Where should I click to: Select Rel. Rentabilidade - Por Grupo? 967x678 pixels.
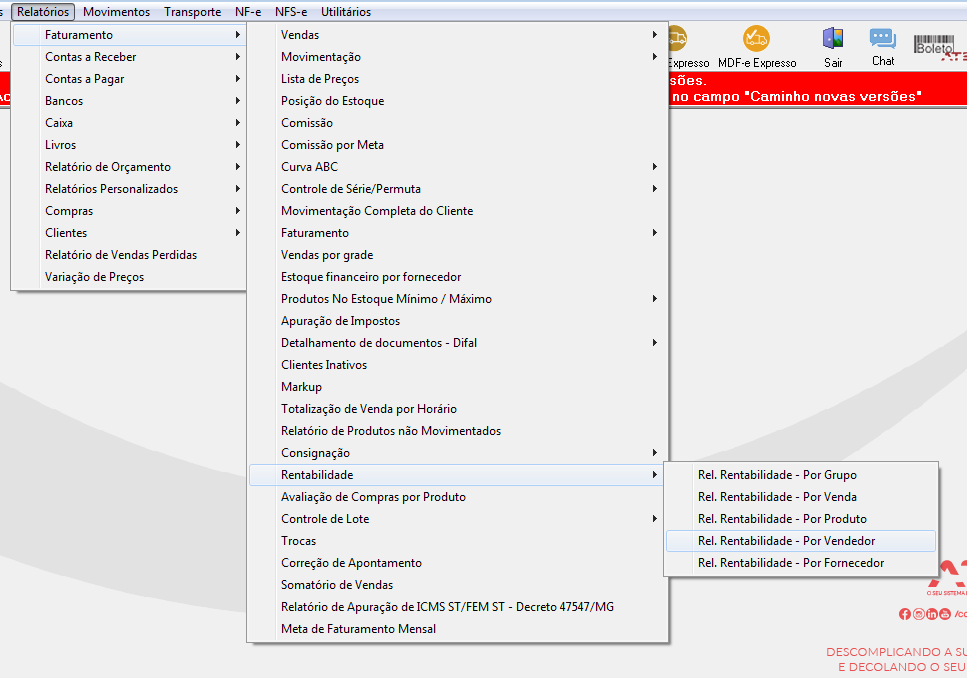coord(801,475)
